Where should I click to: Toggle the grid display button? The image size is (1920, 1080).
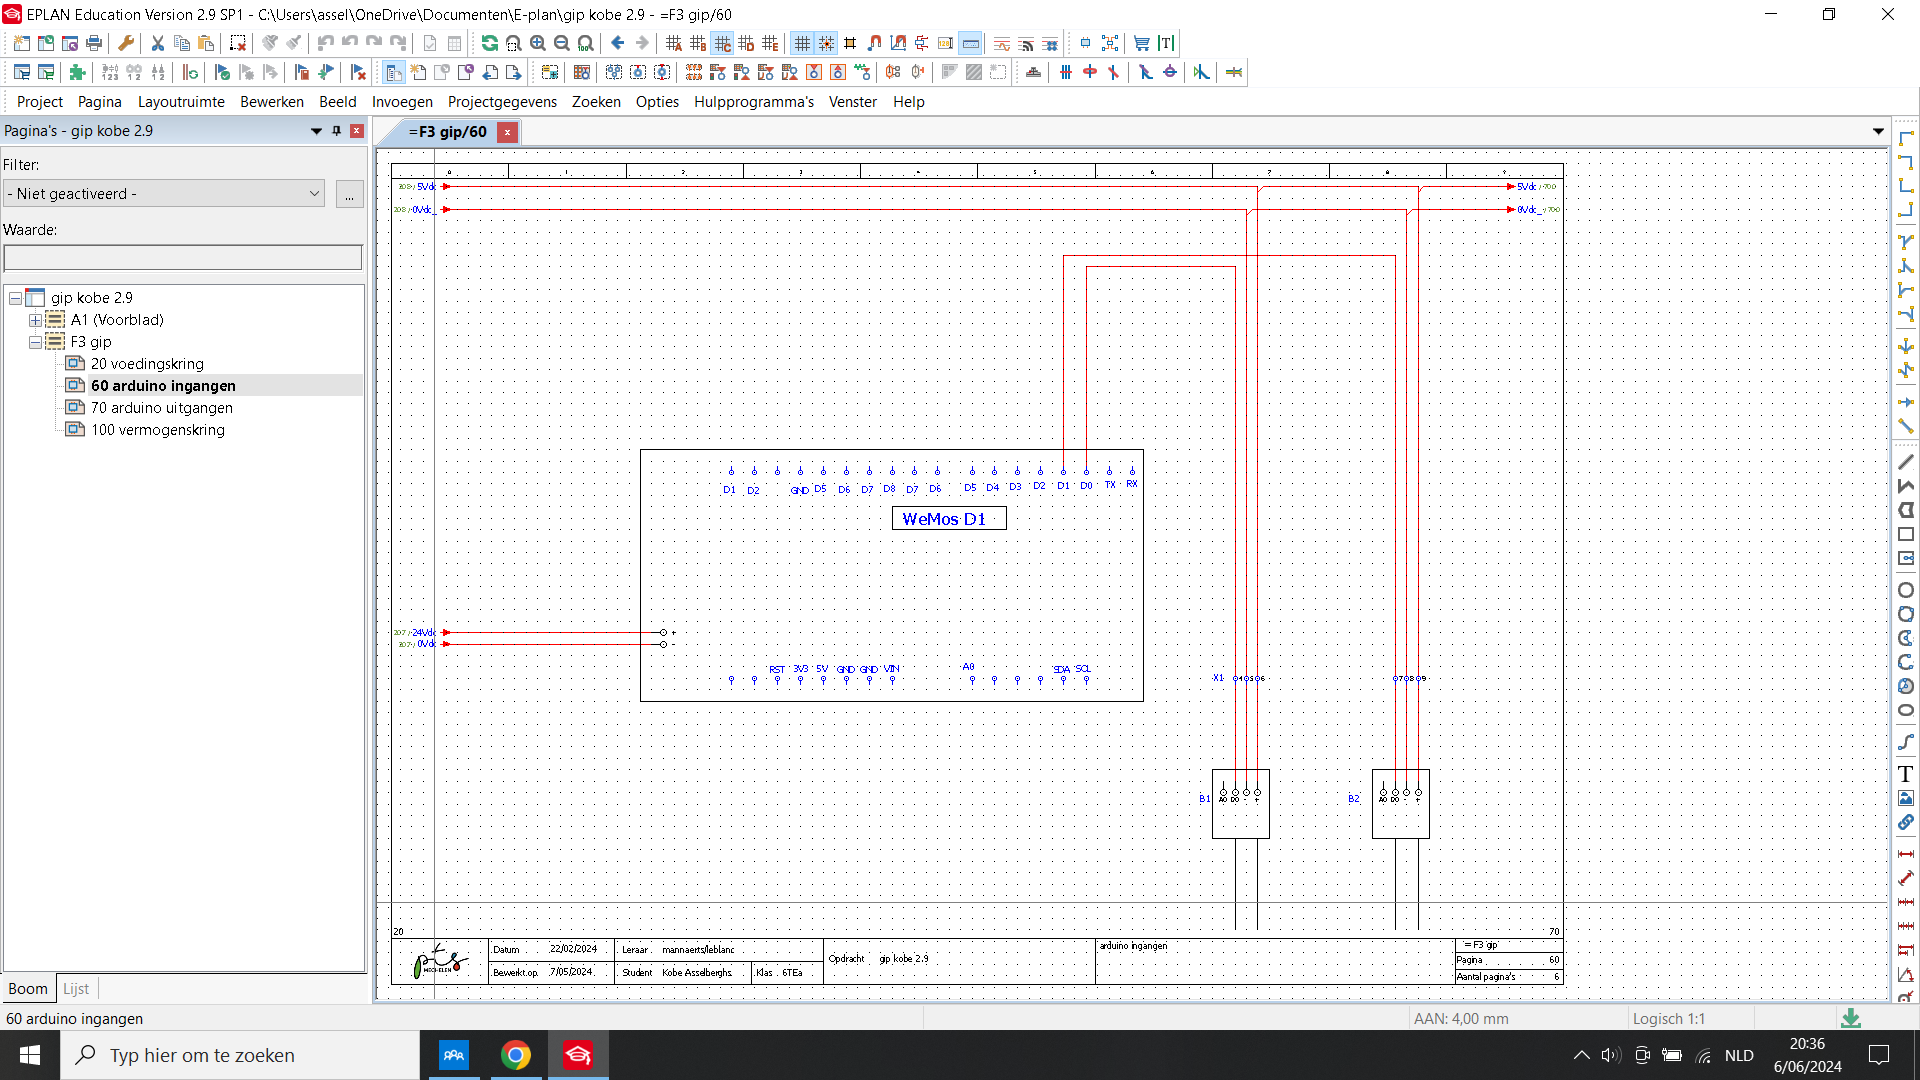pyautogui.click(x=802, y=43)
